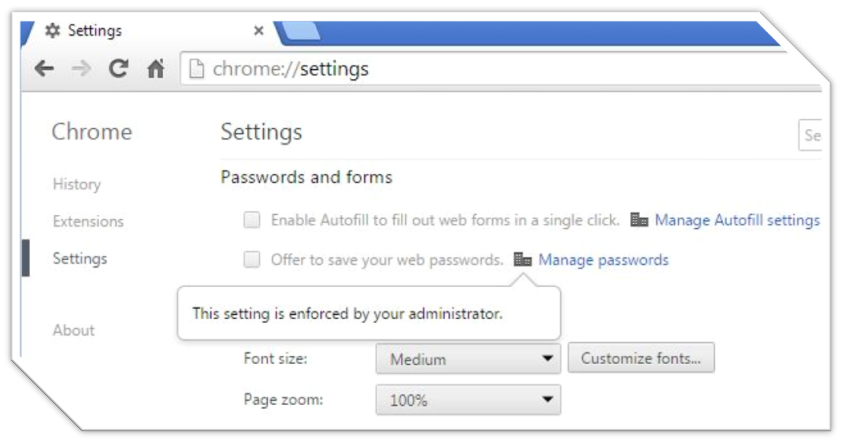The width and height of the screenshot is (843, 443).
Task: Click the page icon in address bar
Action: coord(197,69)
